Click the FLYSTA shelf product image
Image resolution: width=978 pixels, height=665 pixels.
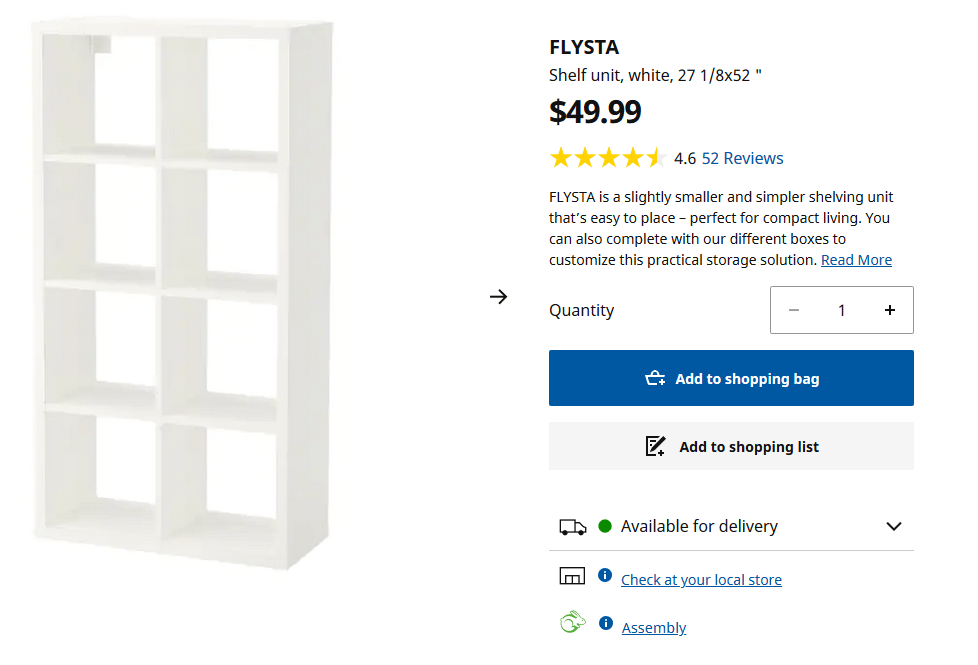click(x=186, y=295)
